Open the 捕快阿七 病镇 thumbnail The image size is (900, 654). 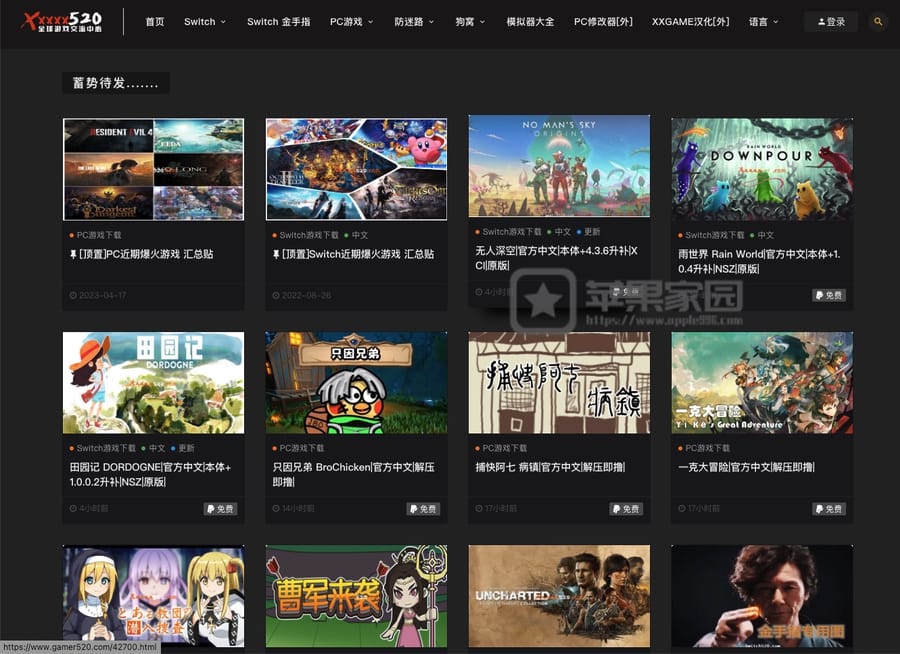[x=559, y=382]
